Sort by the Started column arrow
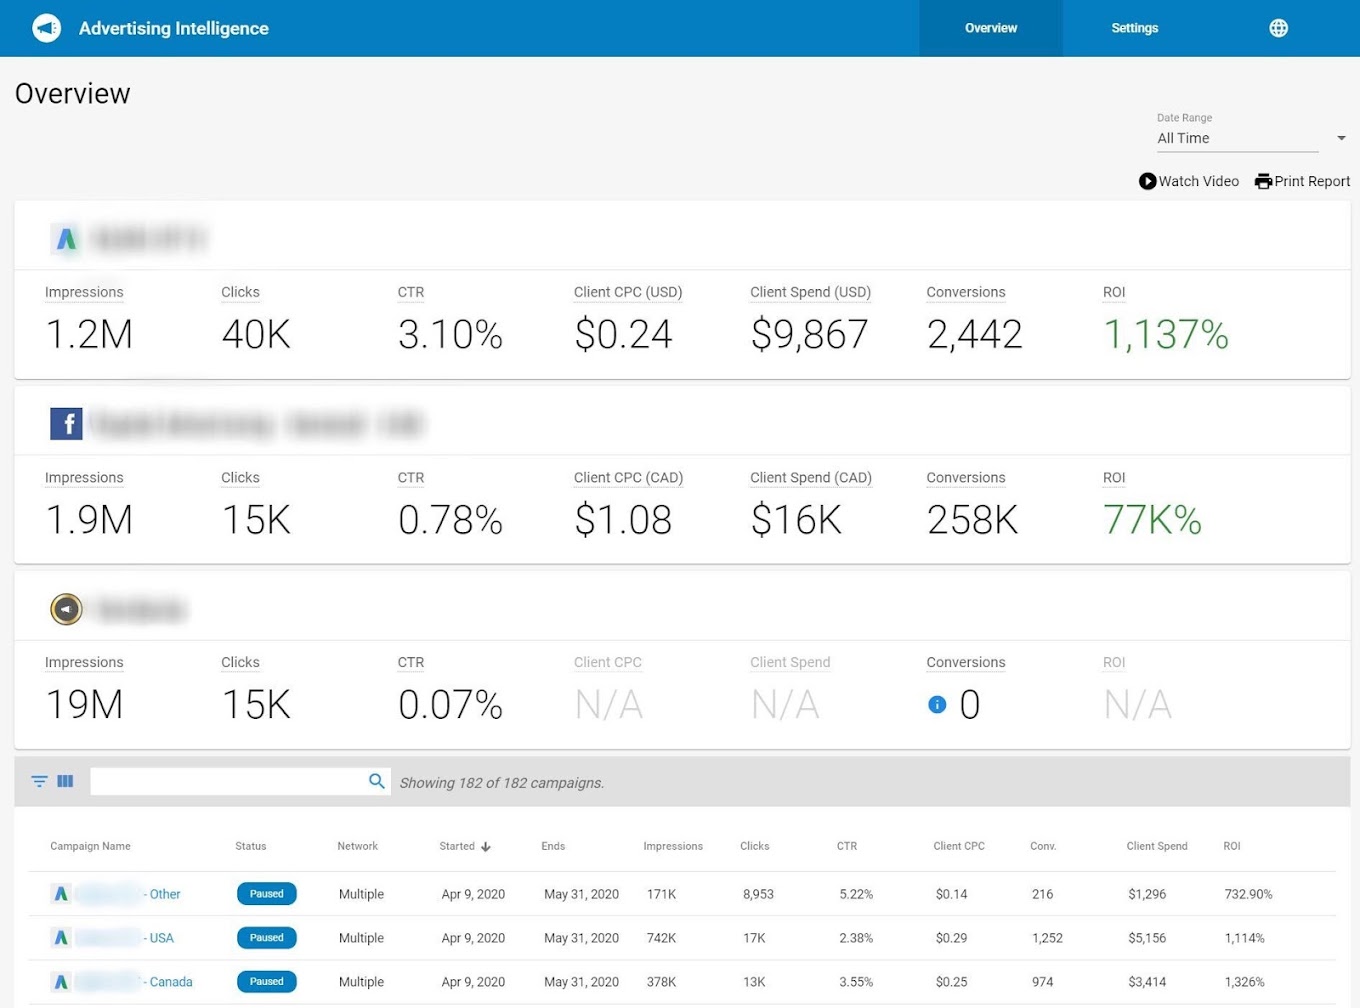Image resolution: width=1360 pixels, height=1008 pixels. (486, 847)
